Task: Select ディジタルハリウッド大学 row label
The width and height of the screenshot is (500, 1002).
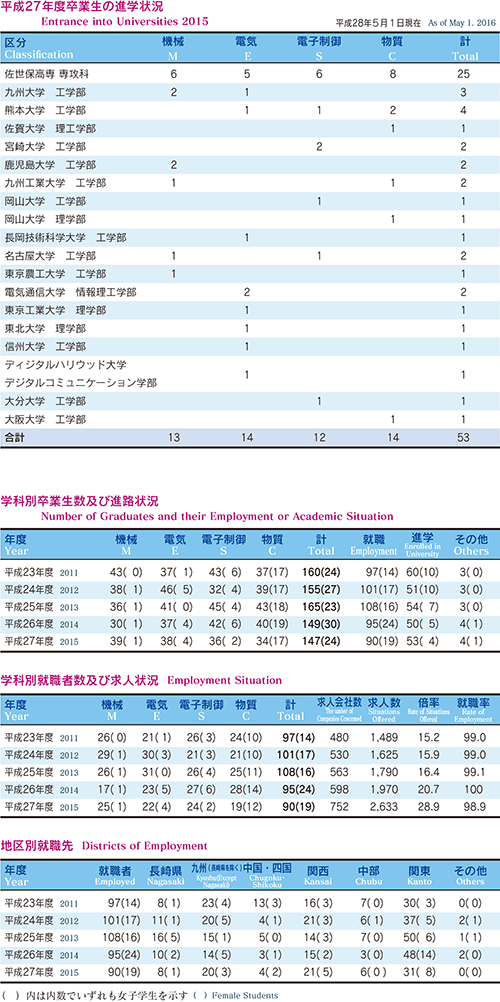Action: click(65, 365)
